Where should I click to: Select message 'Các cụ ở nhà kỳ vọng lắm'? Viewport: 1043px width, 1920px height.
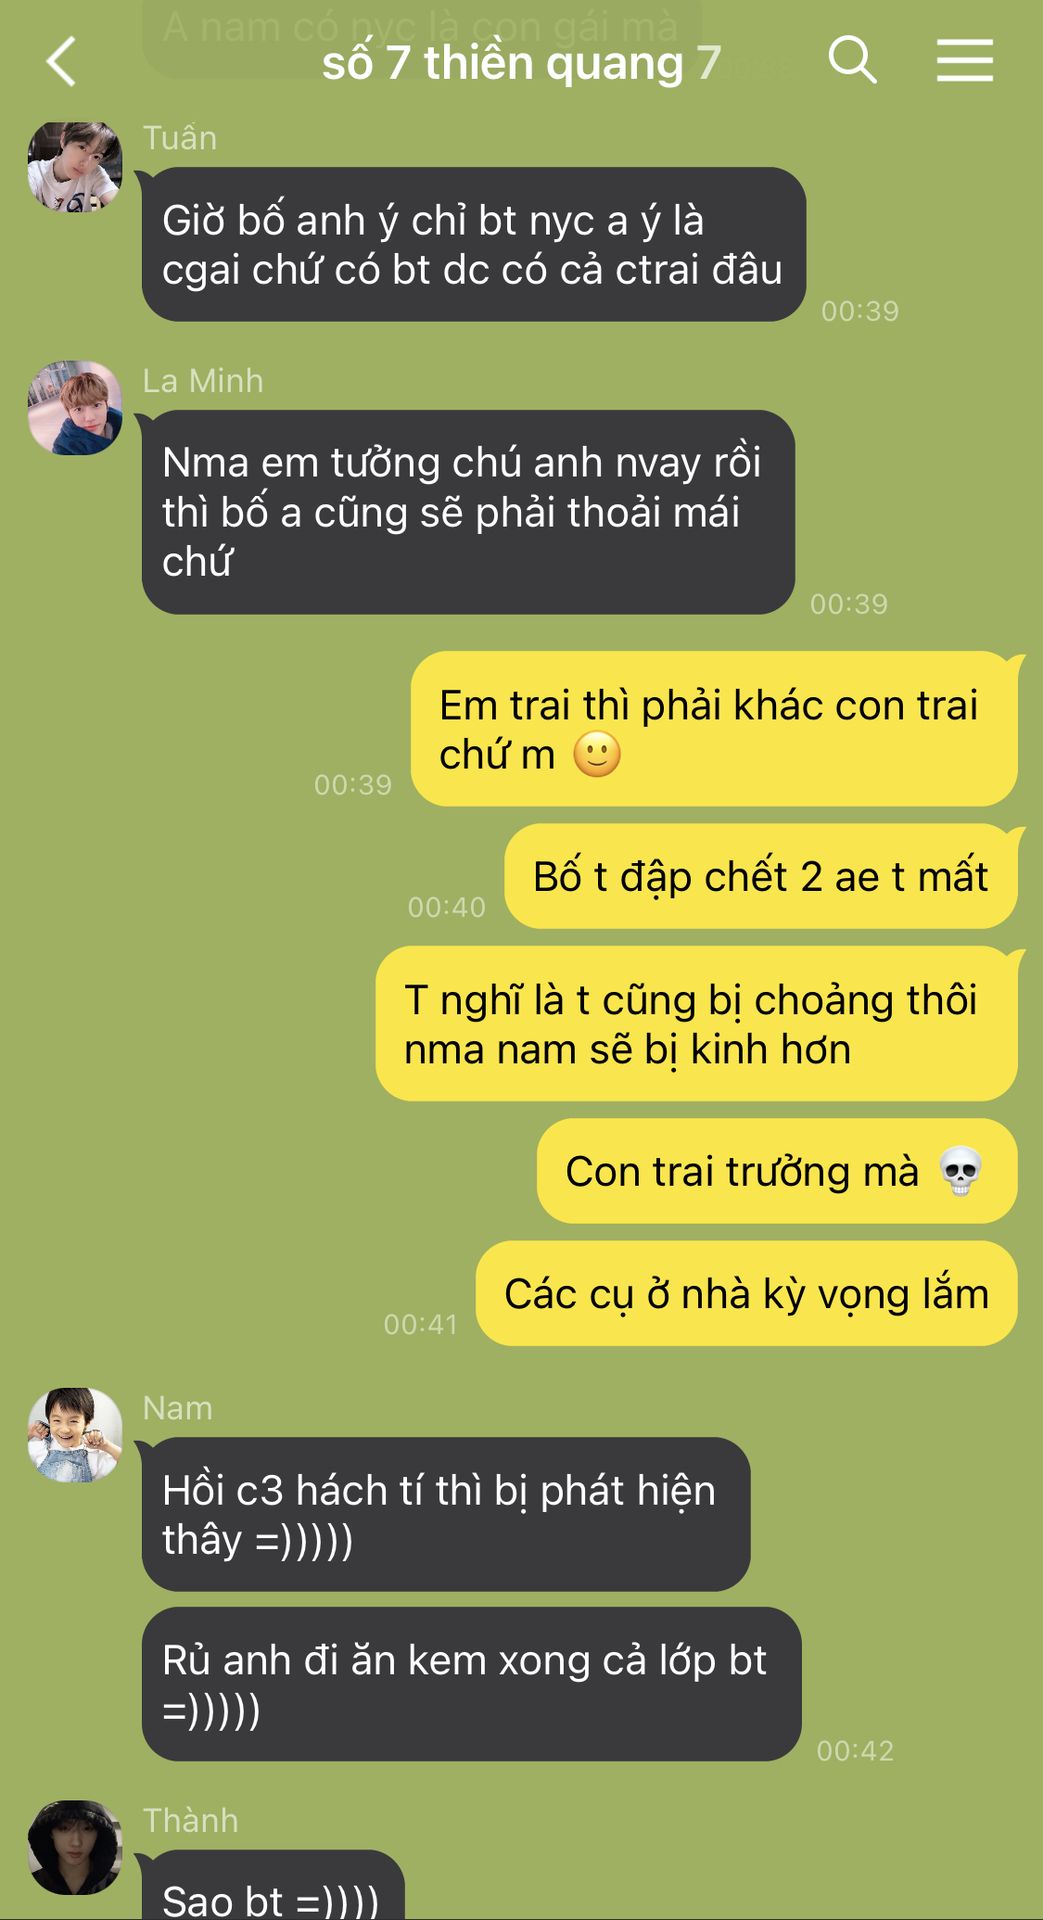[x=747, y=1293]
